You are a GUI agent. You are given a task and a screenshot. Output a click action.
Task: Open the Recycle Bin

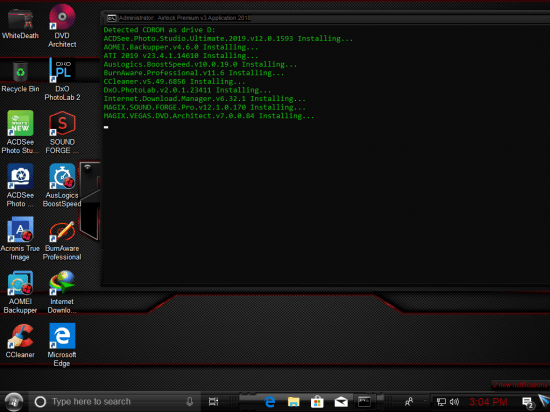pos(20,76)
